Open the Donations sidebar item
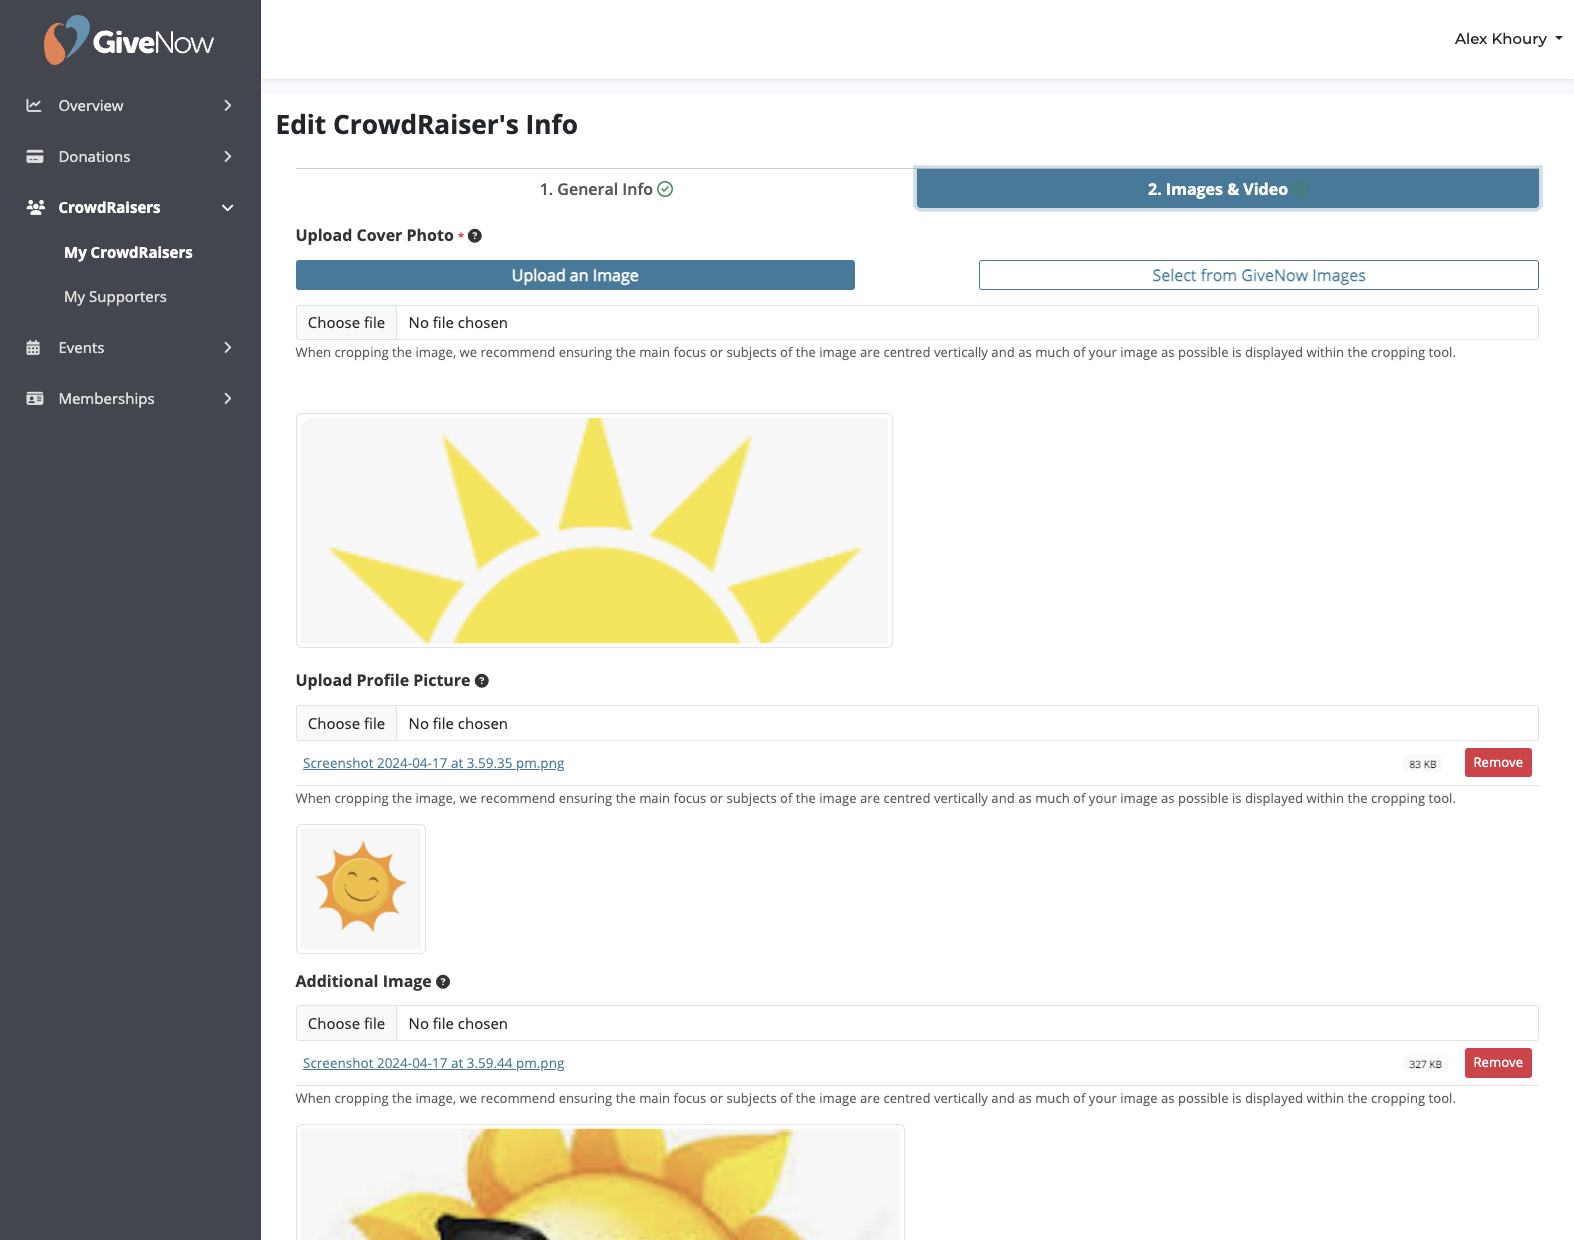 (x=130, y=156)
